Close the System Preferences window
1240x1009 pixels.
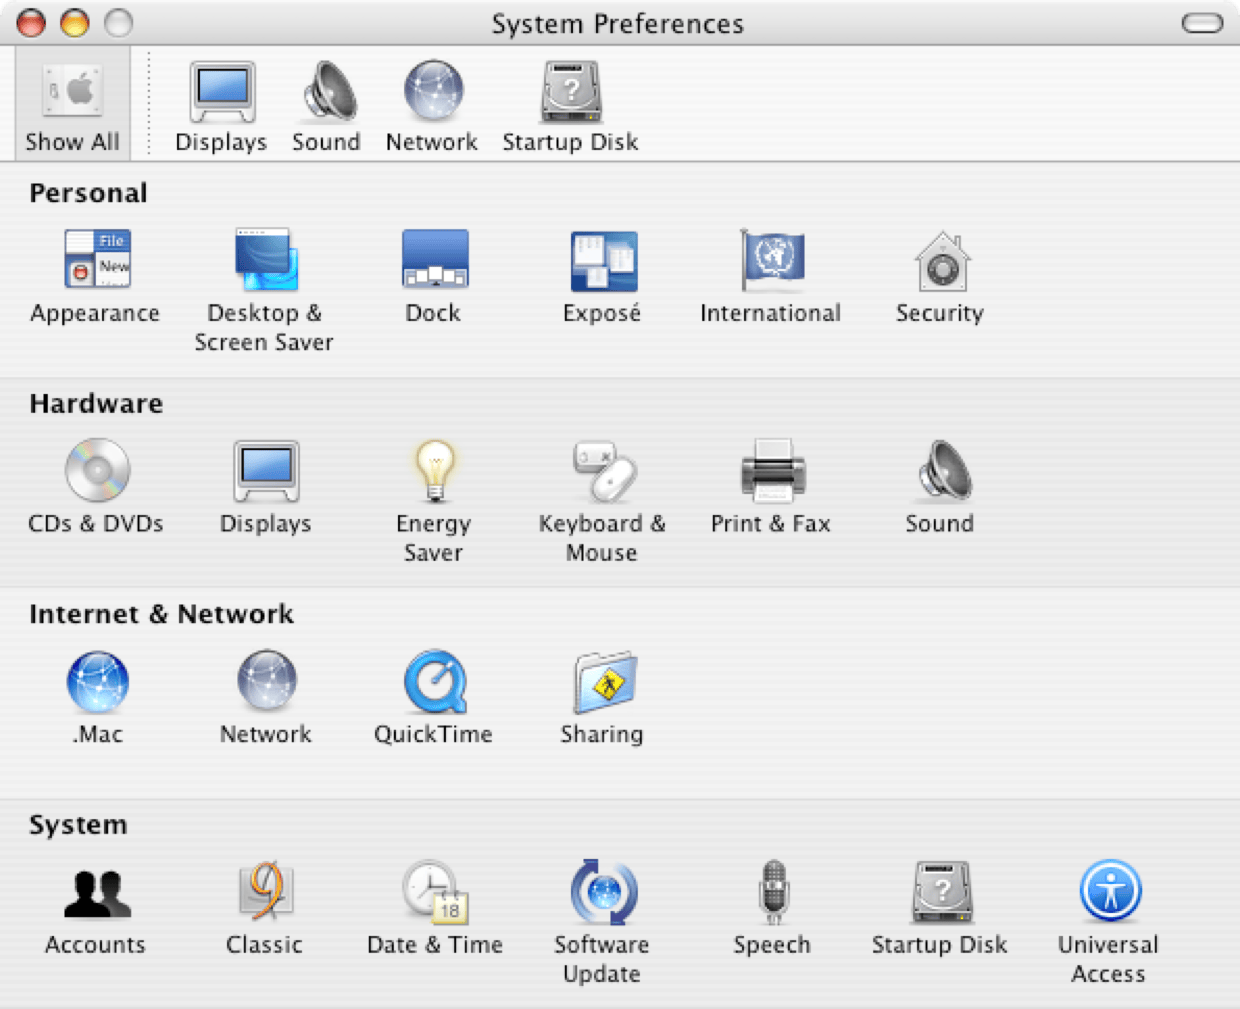click(x=32, y=22)
